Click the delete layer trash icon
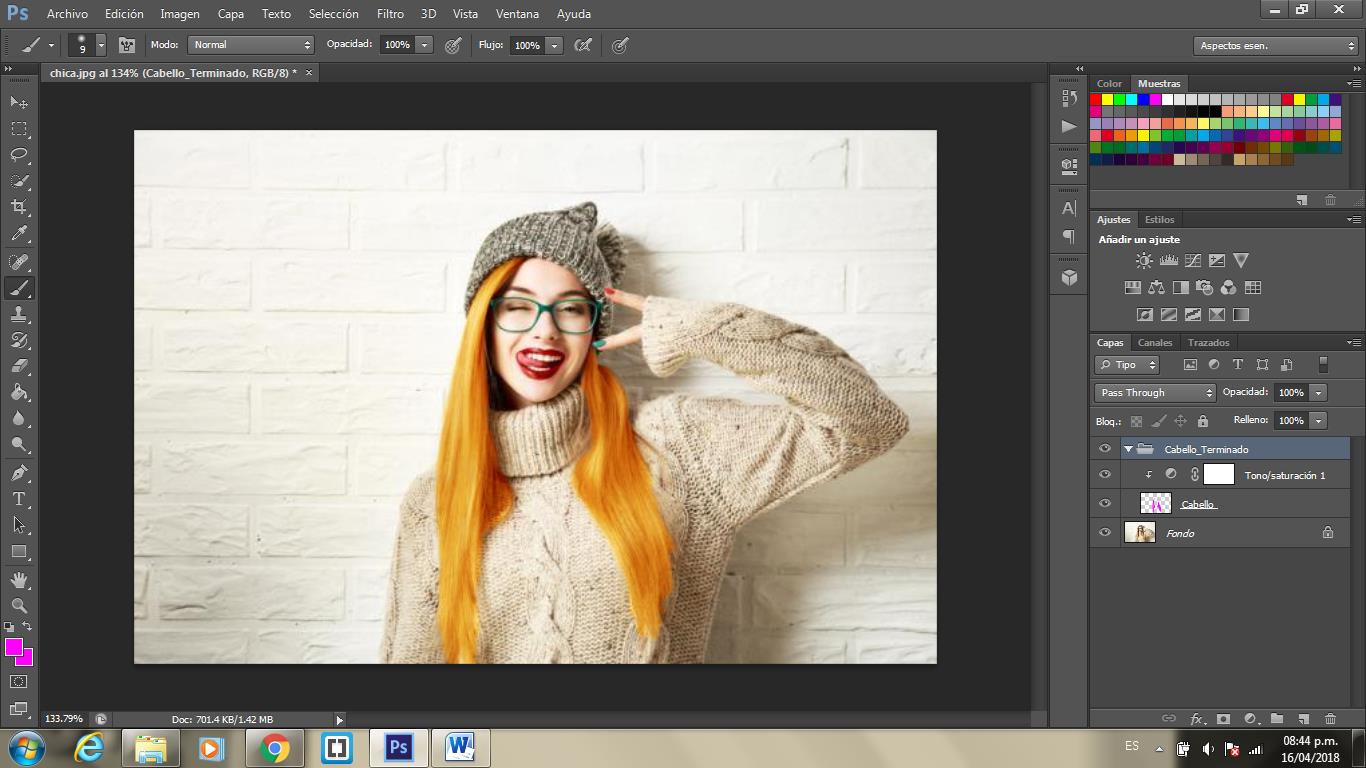 pyautogui.click(x=1330, y=718)
